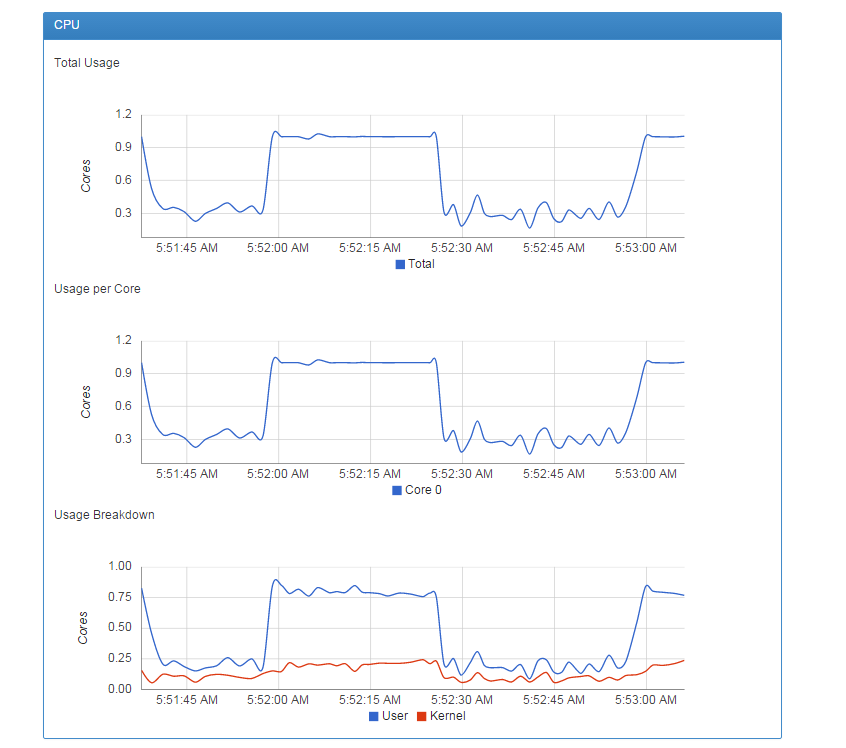Click 5:52:30 AM label in Usage Breakdown chart
Image resolution: width=846 pixels, height=748 pixels.
[462, 701]
